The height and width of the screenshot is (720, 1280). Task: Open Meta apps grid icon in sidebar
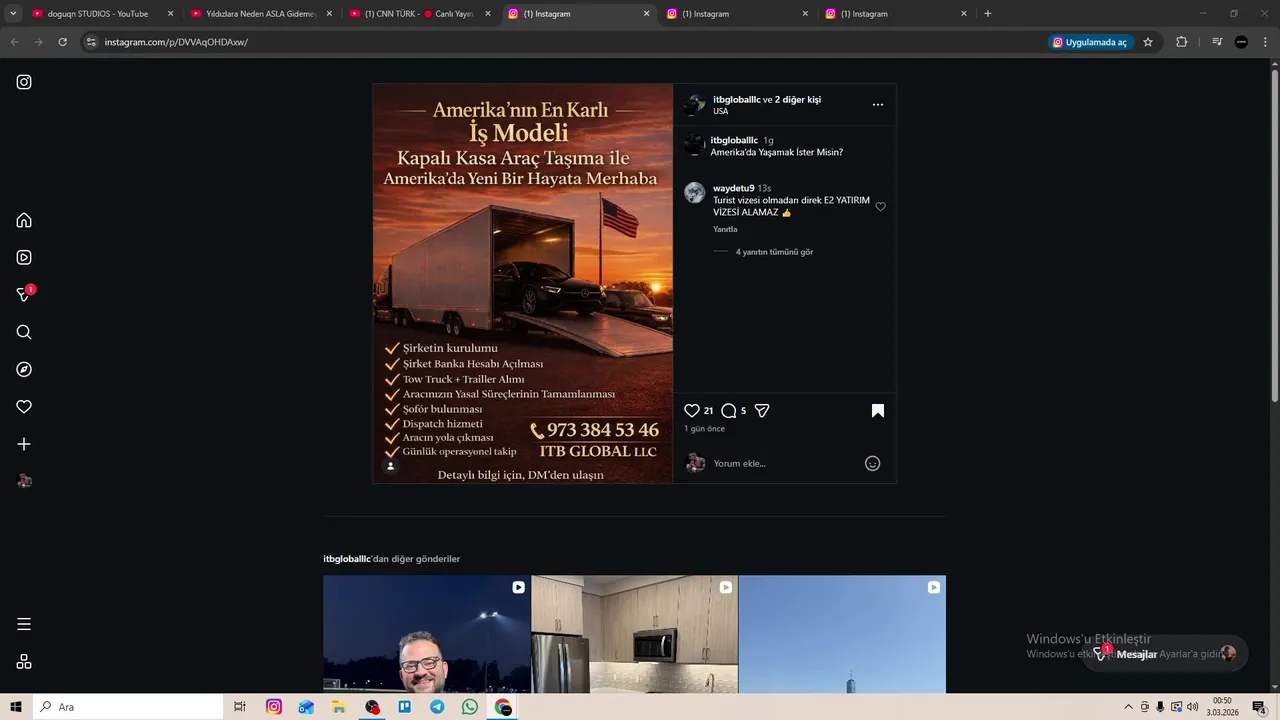pos(24,661)
